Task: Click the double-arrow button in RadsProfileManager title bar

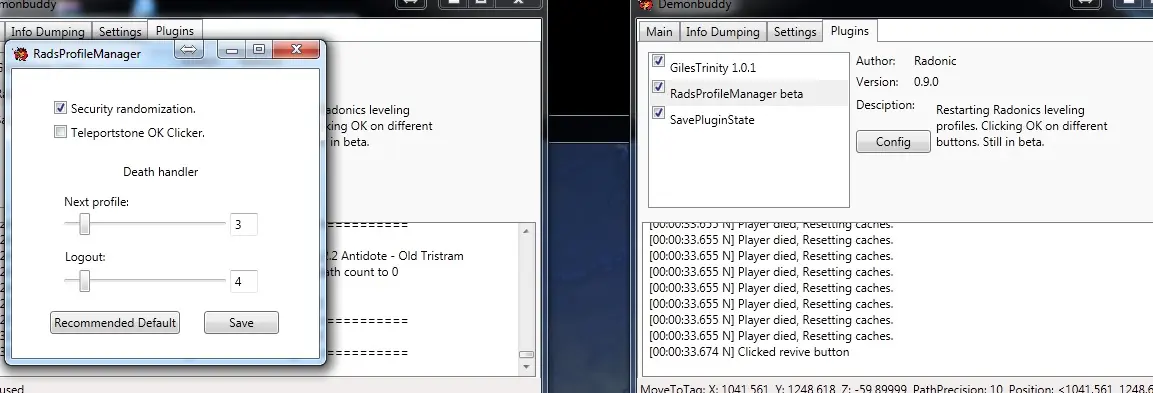Action: click(189, 49)
